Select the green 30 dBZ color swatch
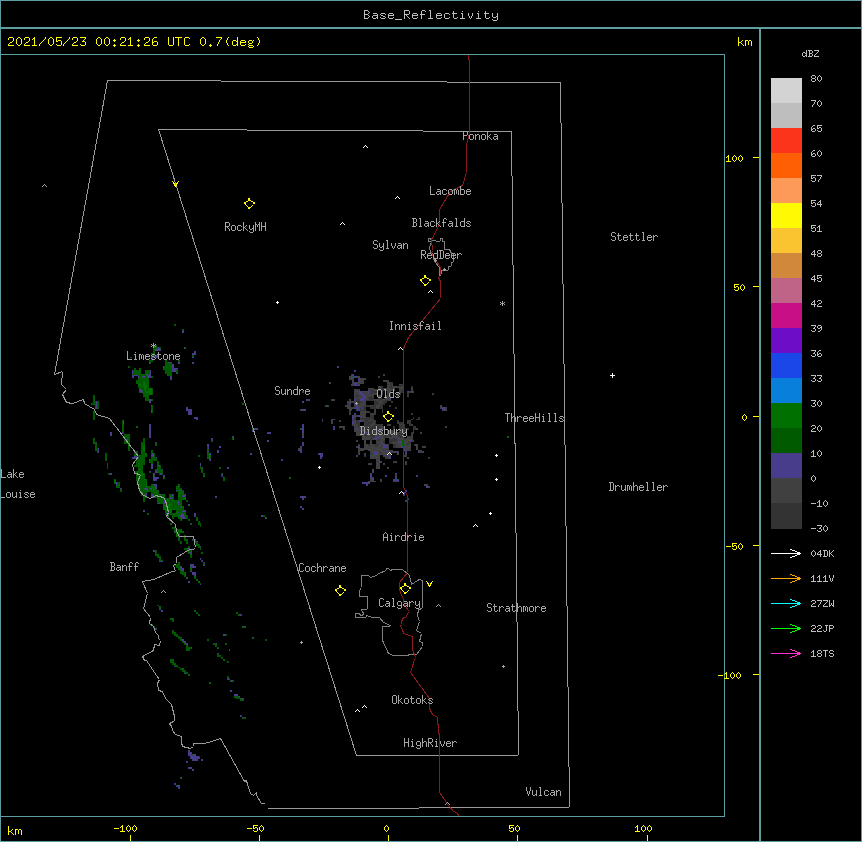 [x=786, y=416]
